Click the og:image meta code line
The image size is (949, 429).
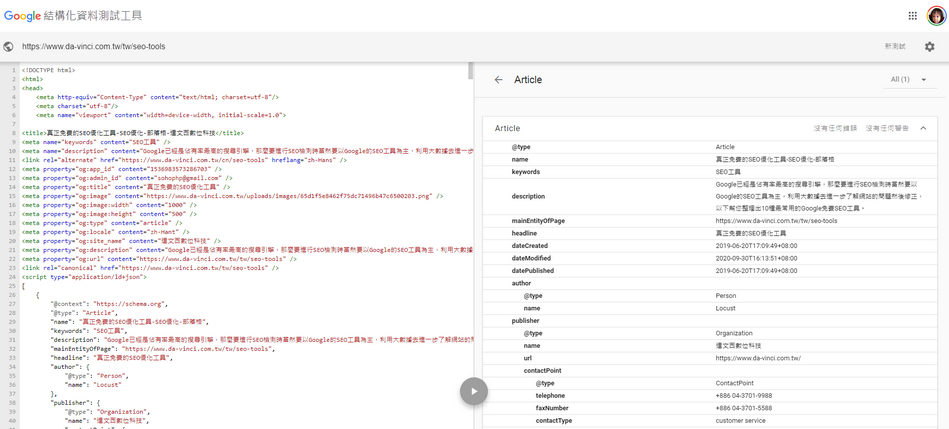[232, 196]
